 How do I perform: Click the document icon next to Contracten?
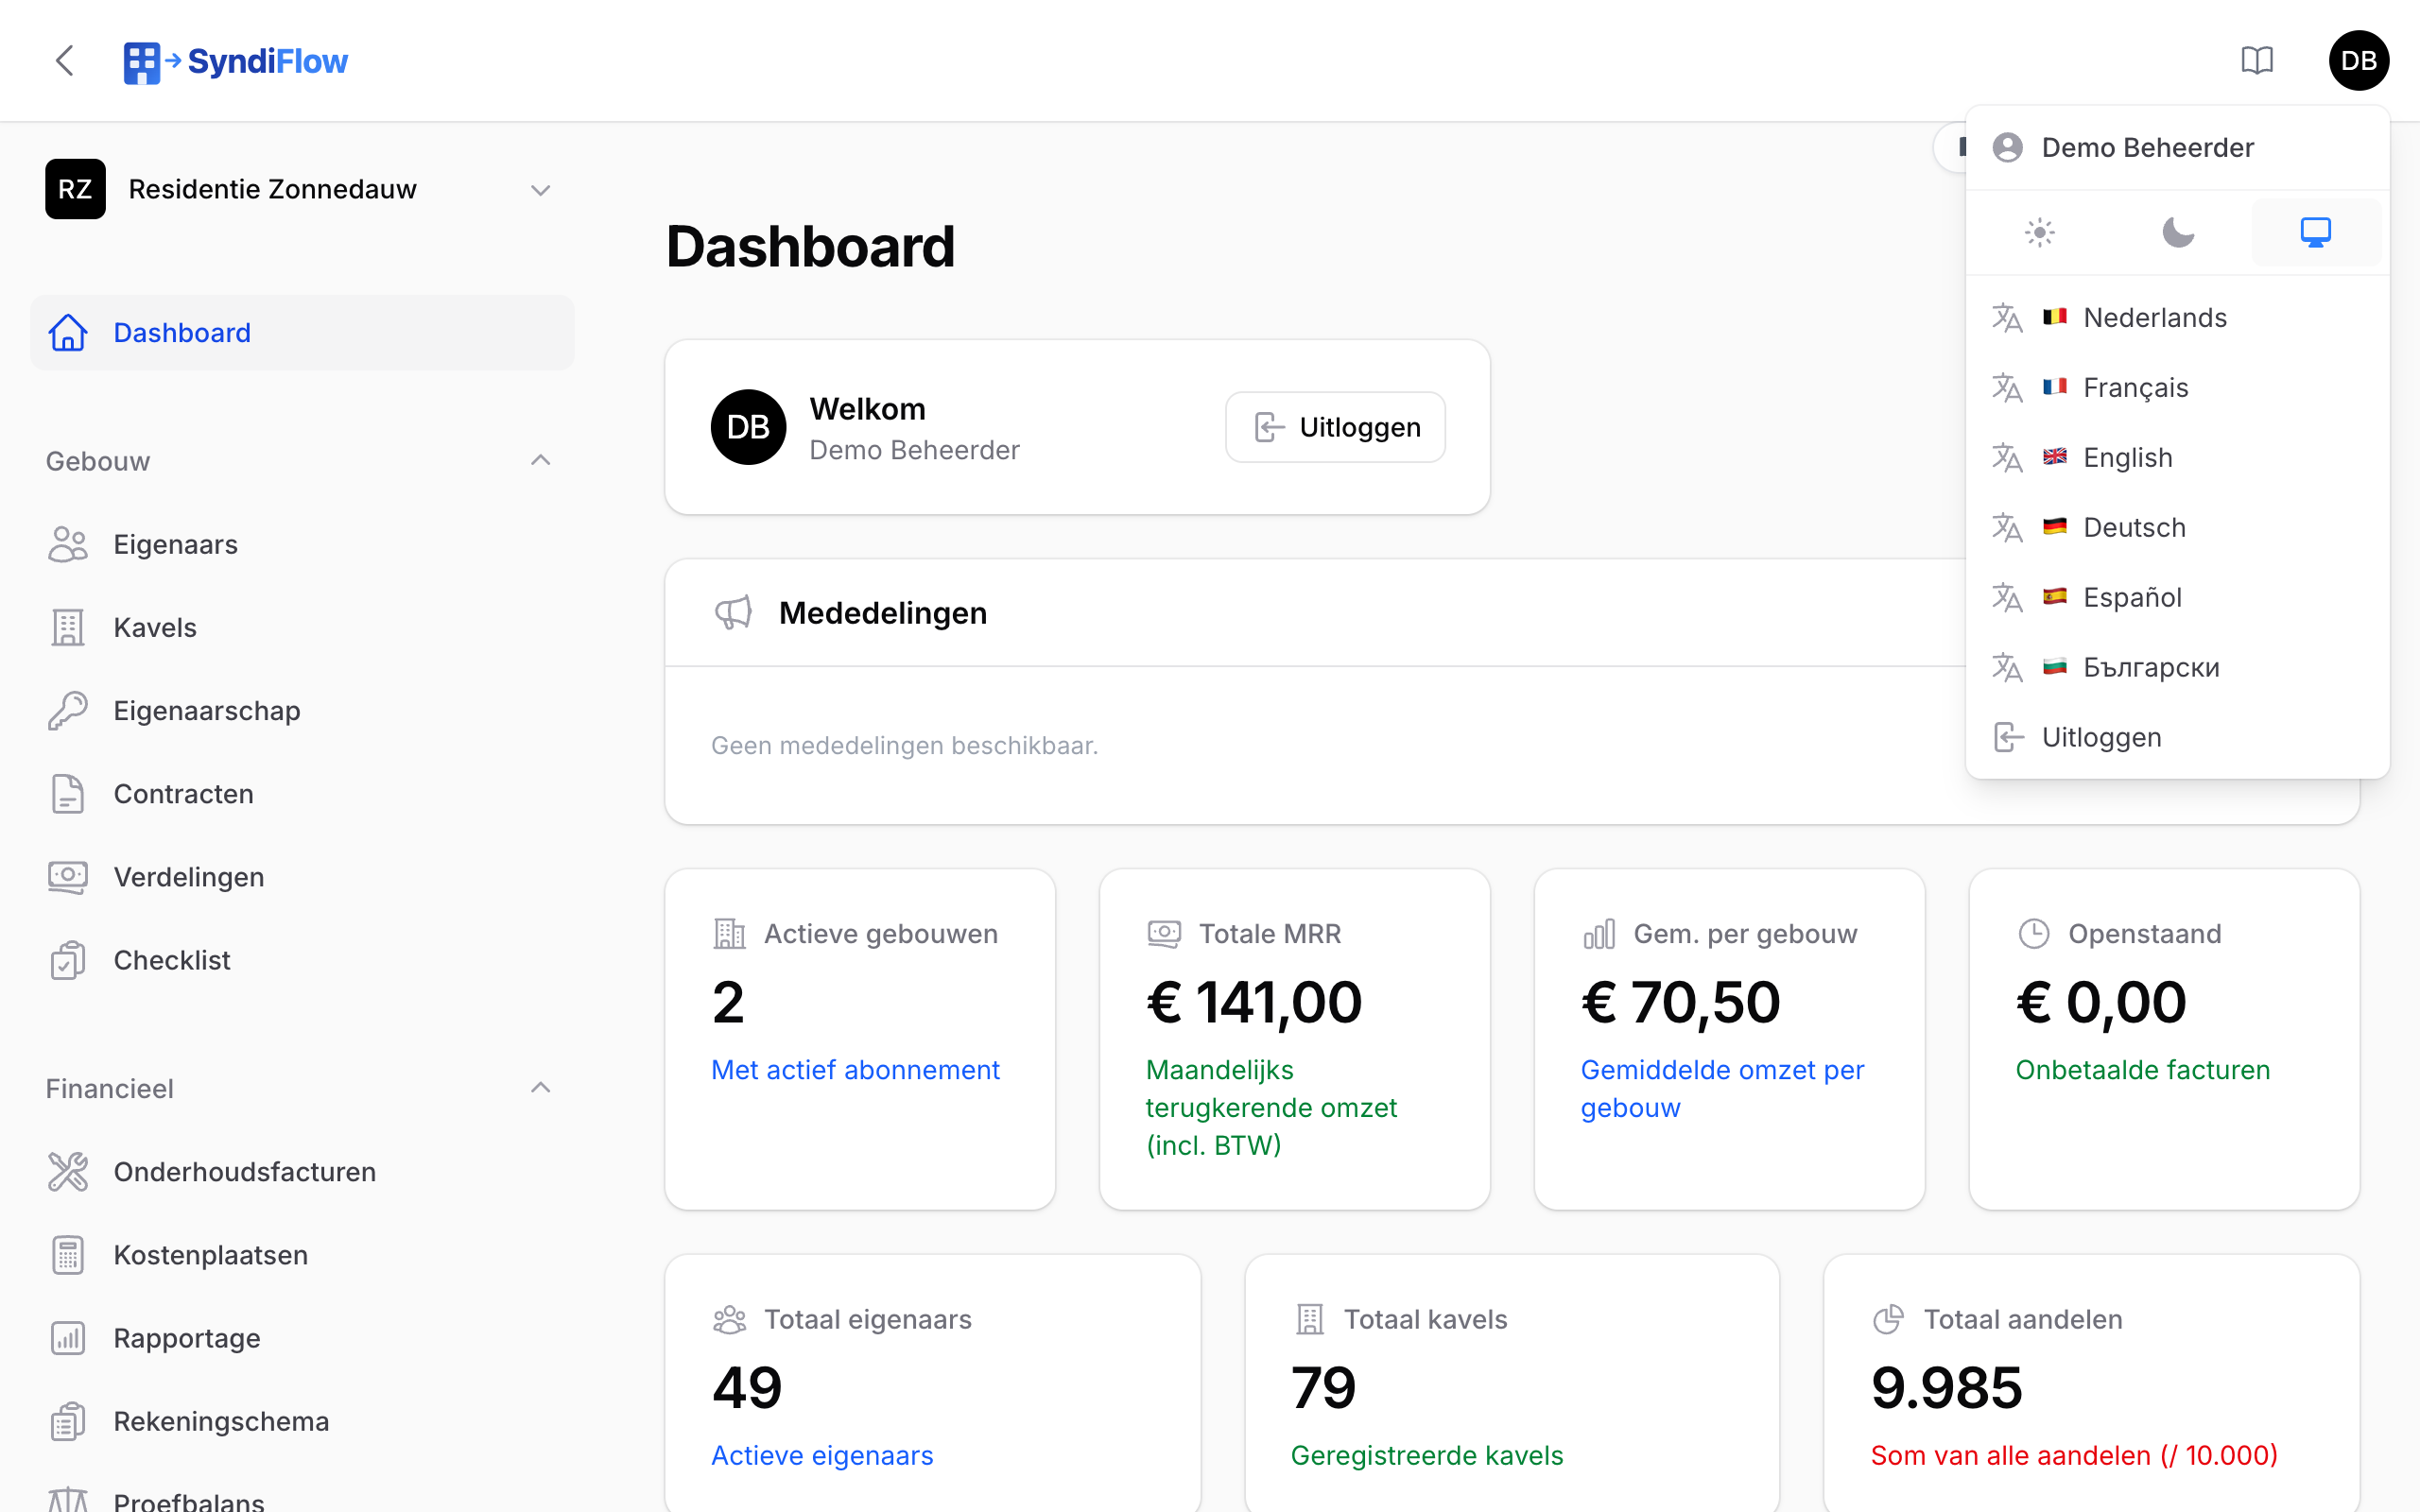pos(68,794)
